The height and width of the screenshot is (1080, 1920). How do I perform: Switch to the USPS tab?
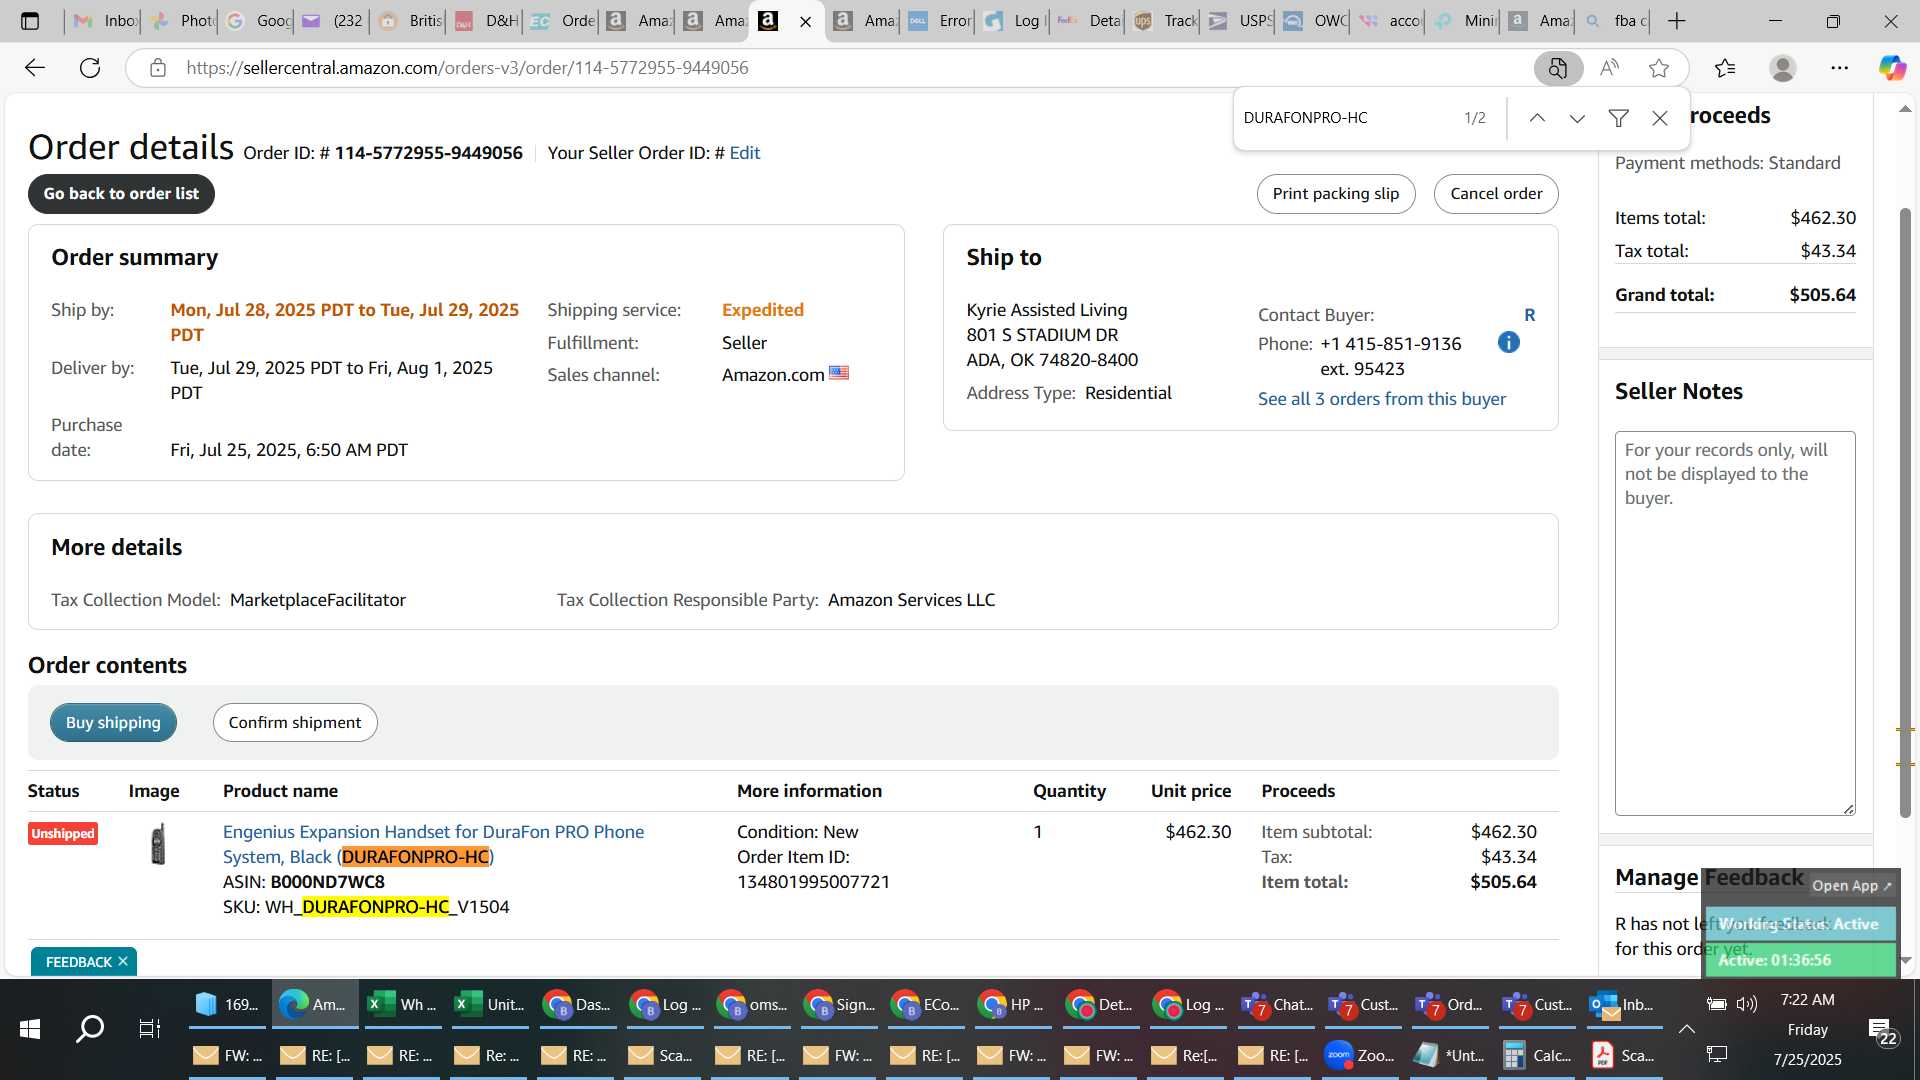1240,21
